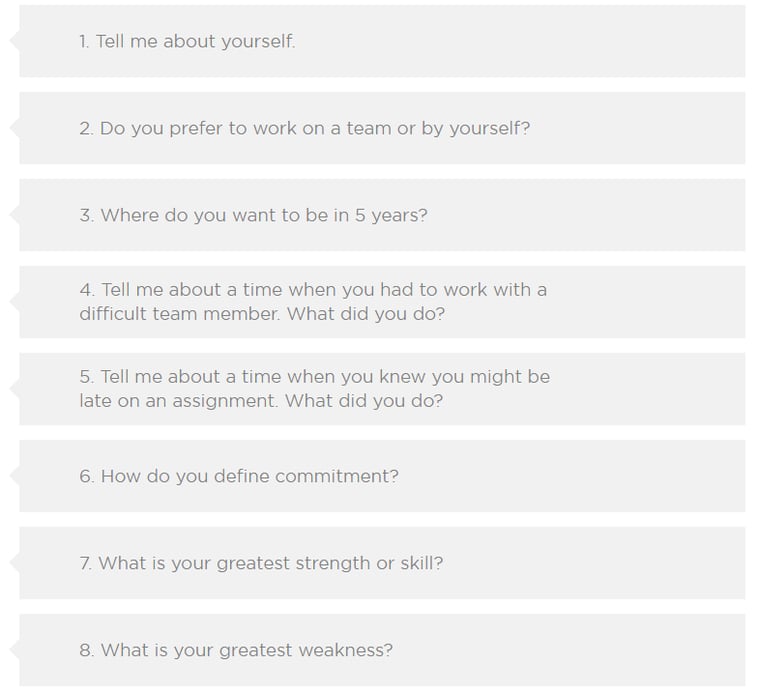Click the left notch arrow beside question 8
The image size is (757, 693).
click(14, 650)
